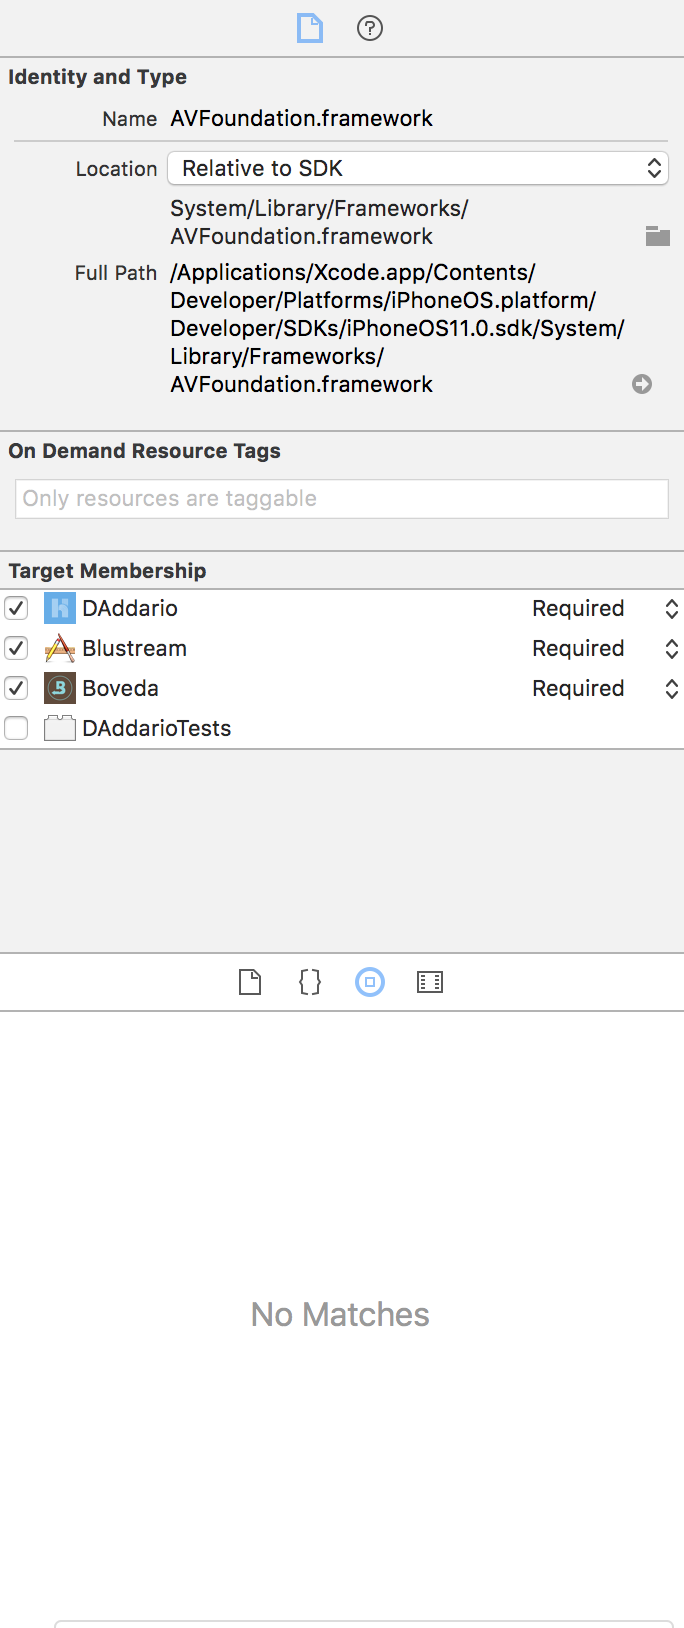Show the Quick Help inspector
Image resolution: width=684 pixels, height=1628 pixels.
coord(370,28)
